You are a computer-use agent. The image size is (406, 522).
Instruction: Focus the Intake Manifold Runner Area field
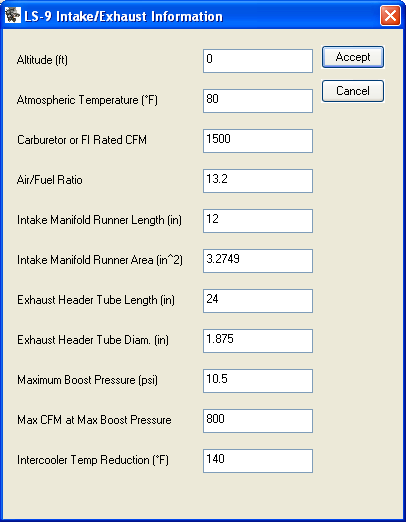(x=258, y=261)
